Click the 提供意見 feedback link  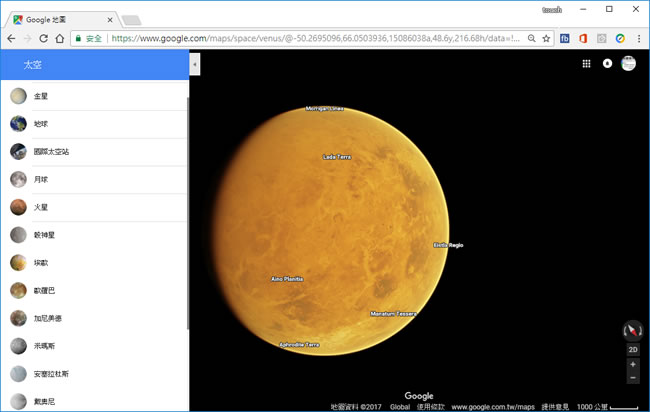pyautogui.click(x=555, y=407)
